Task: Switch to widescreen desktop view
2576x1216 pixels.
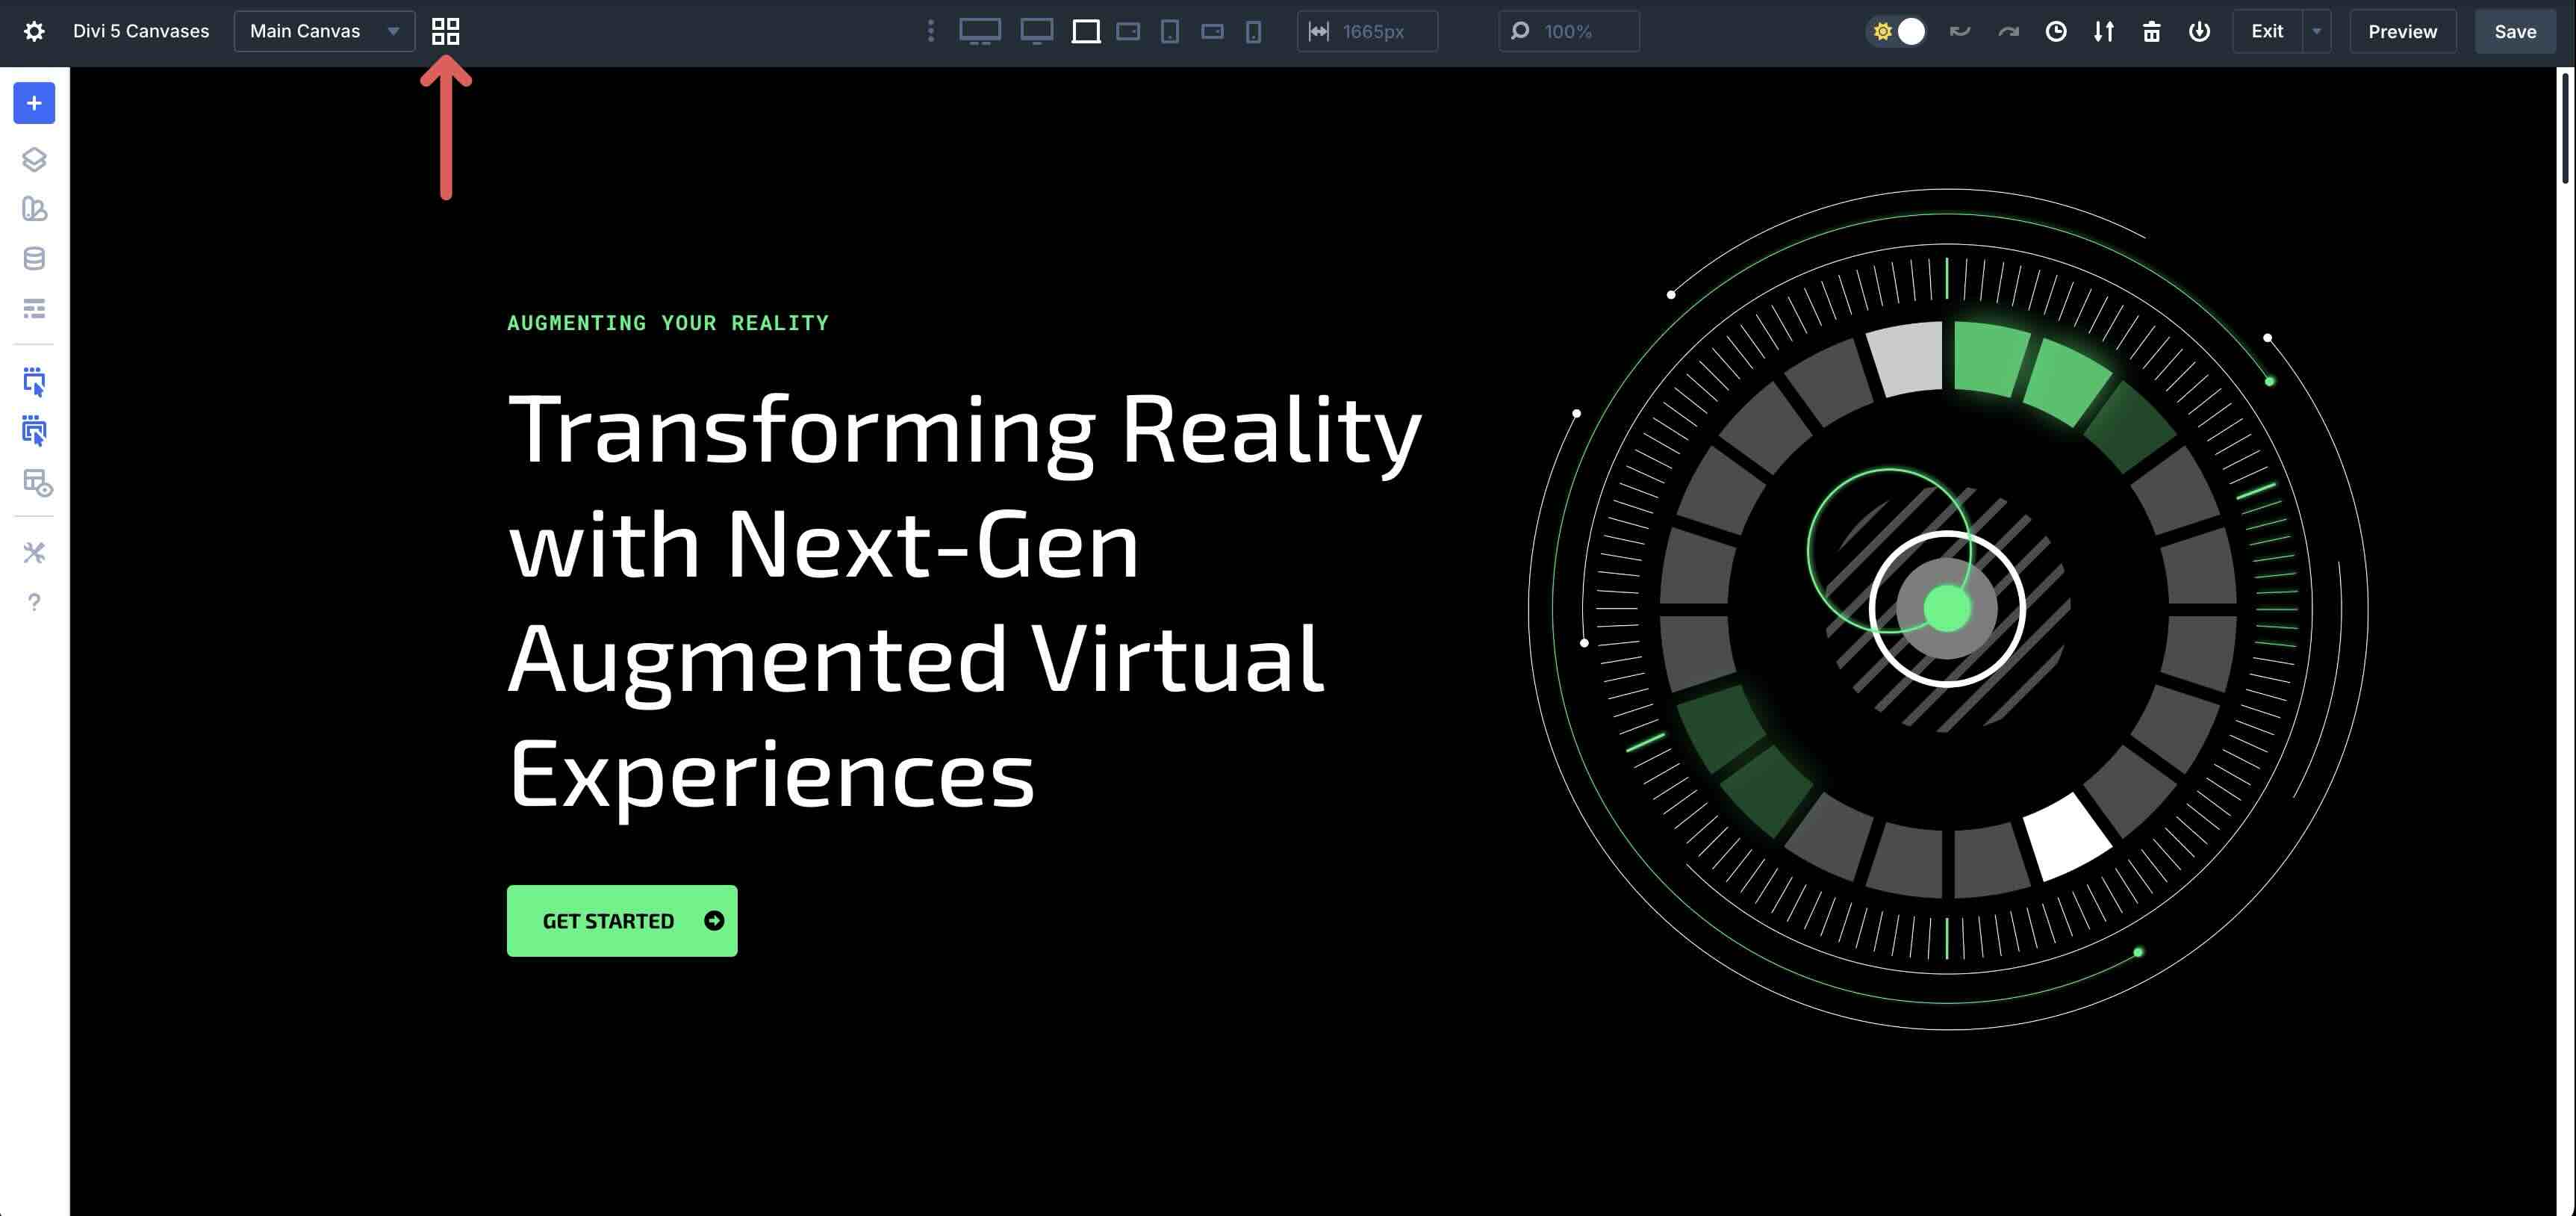Action: (979, 31)
